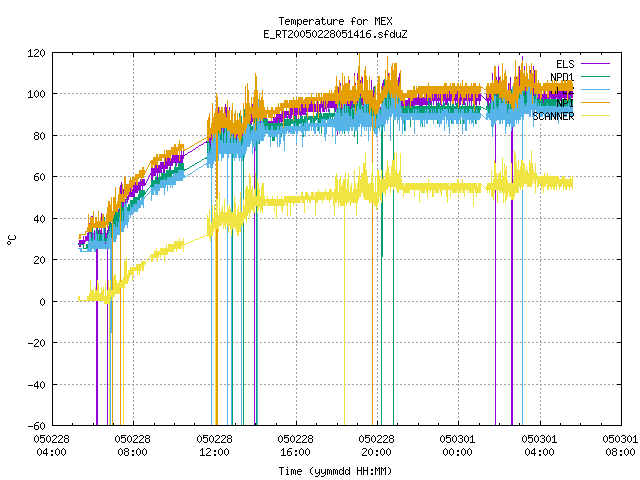Click the ELS legend label
The width and height of the screenshot is (640, 480).
(x=565, y=64)
